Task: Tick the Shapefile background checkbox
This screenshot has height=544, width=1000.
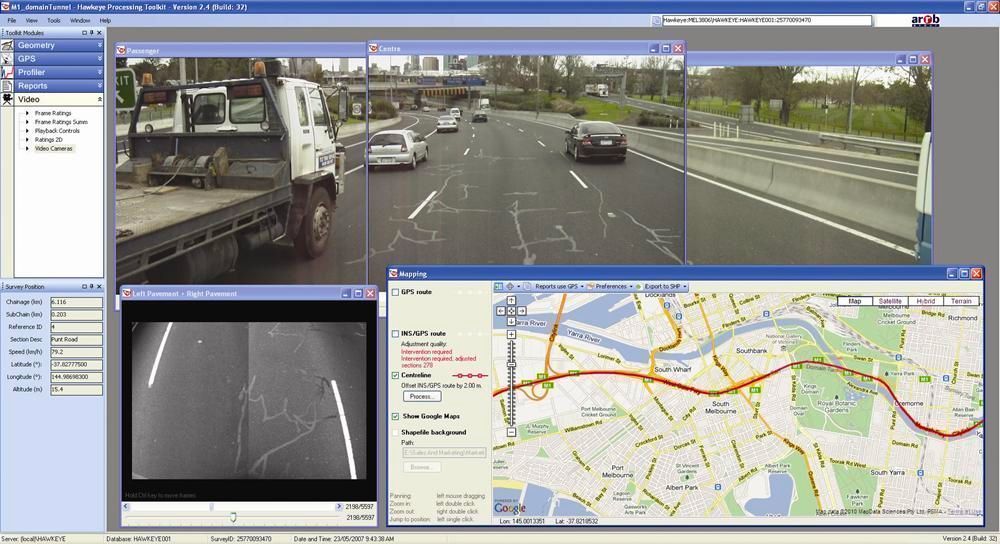Action: [395, 432]
